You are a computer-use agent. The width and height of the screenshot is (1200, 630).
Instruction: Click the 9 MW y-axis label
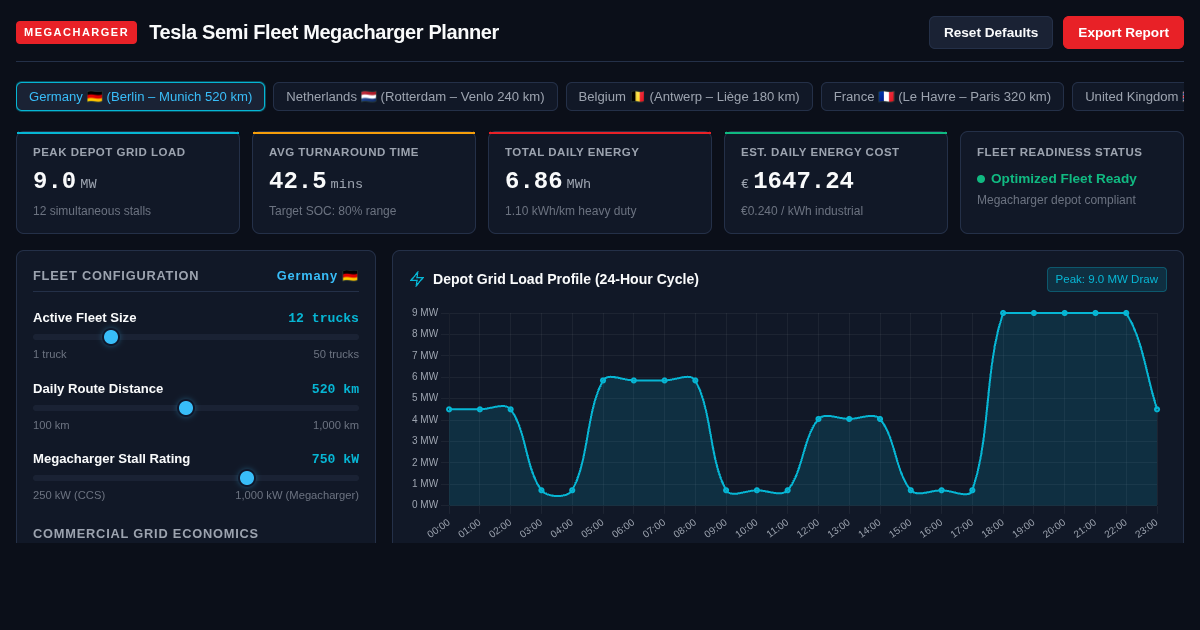[425, 313]
